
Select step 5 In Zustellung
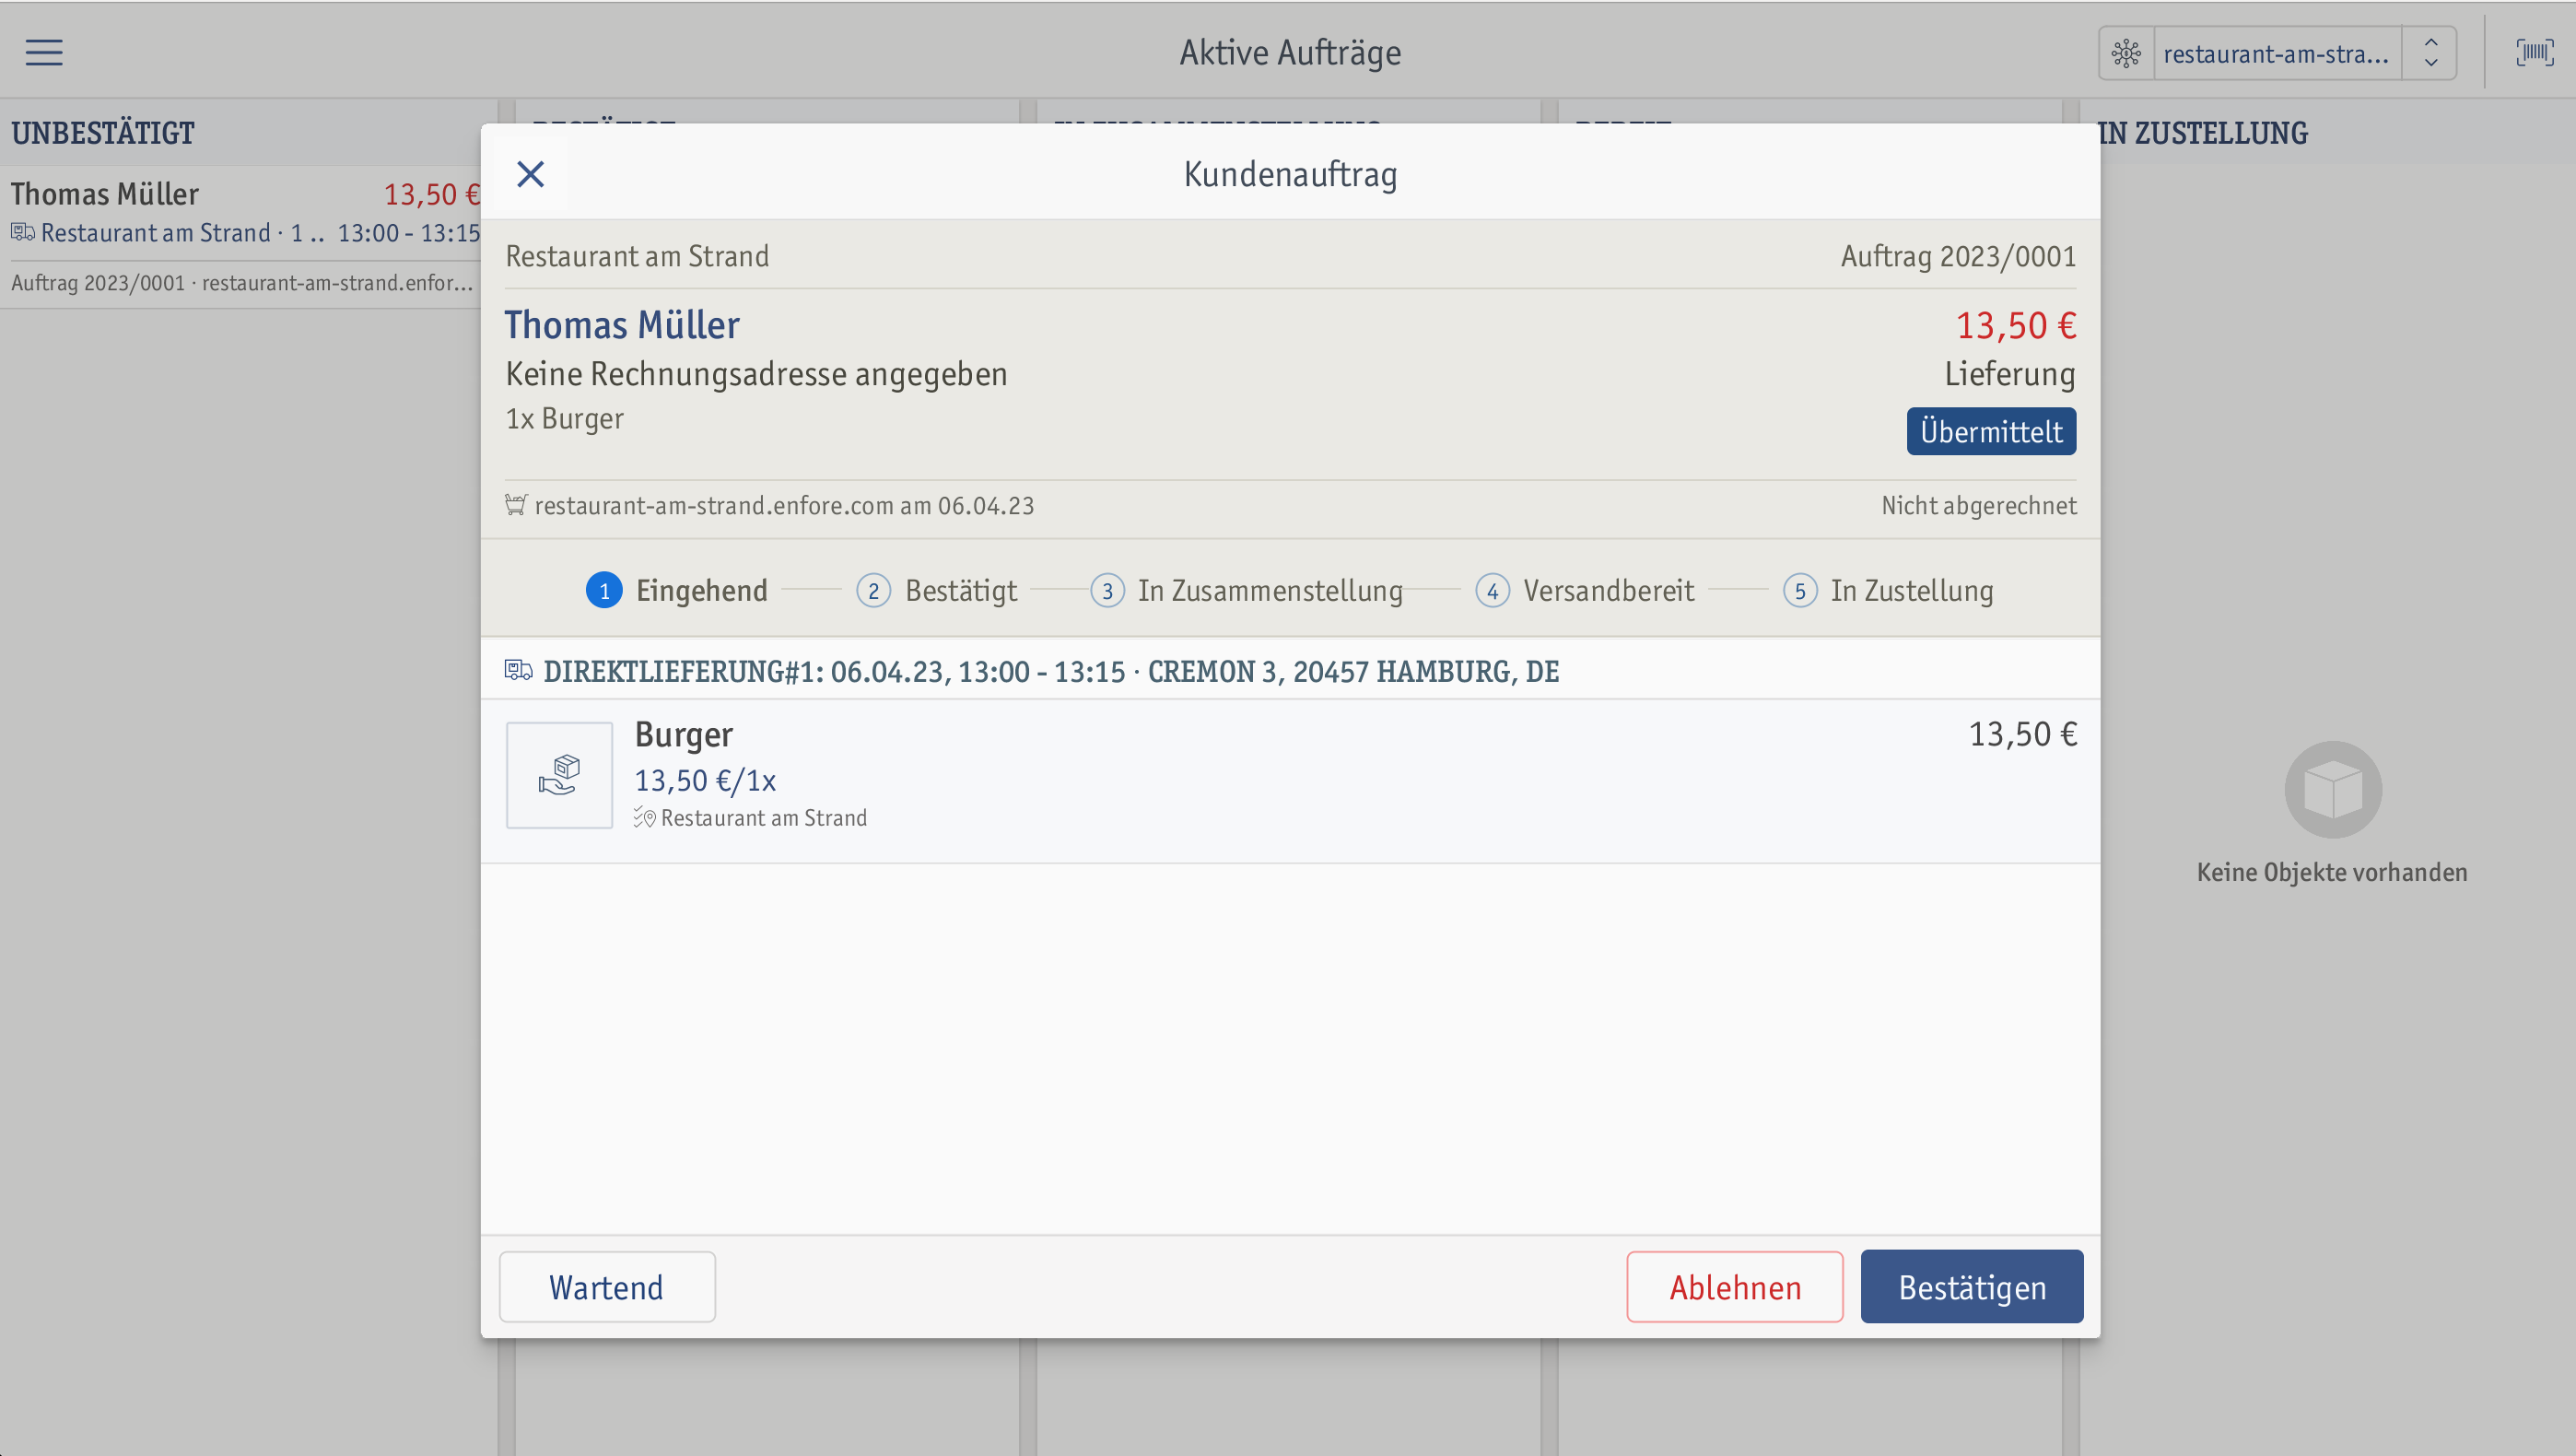click(x=1888, y=590)
